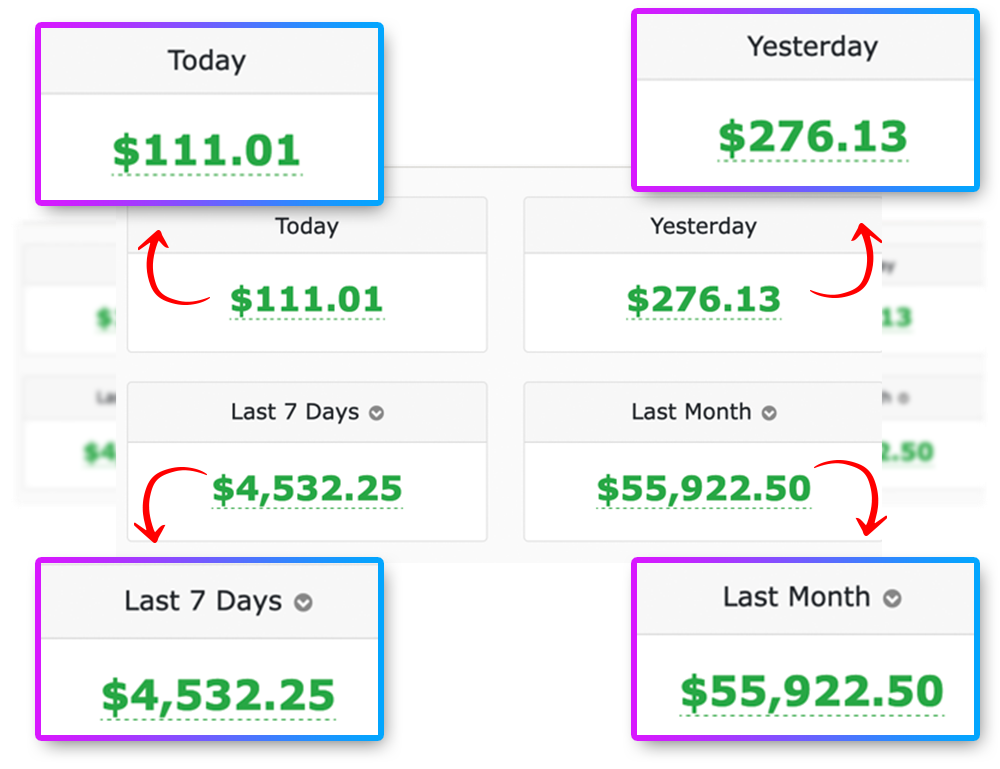The width and height of the screenshot is (1000, 769).
Task: Select enlarged $4,532.25 earnings in bottom-left card
Action: click(x=218, y=695)
